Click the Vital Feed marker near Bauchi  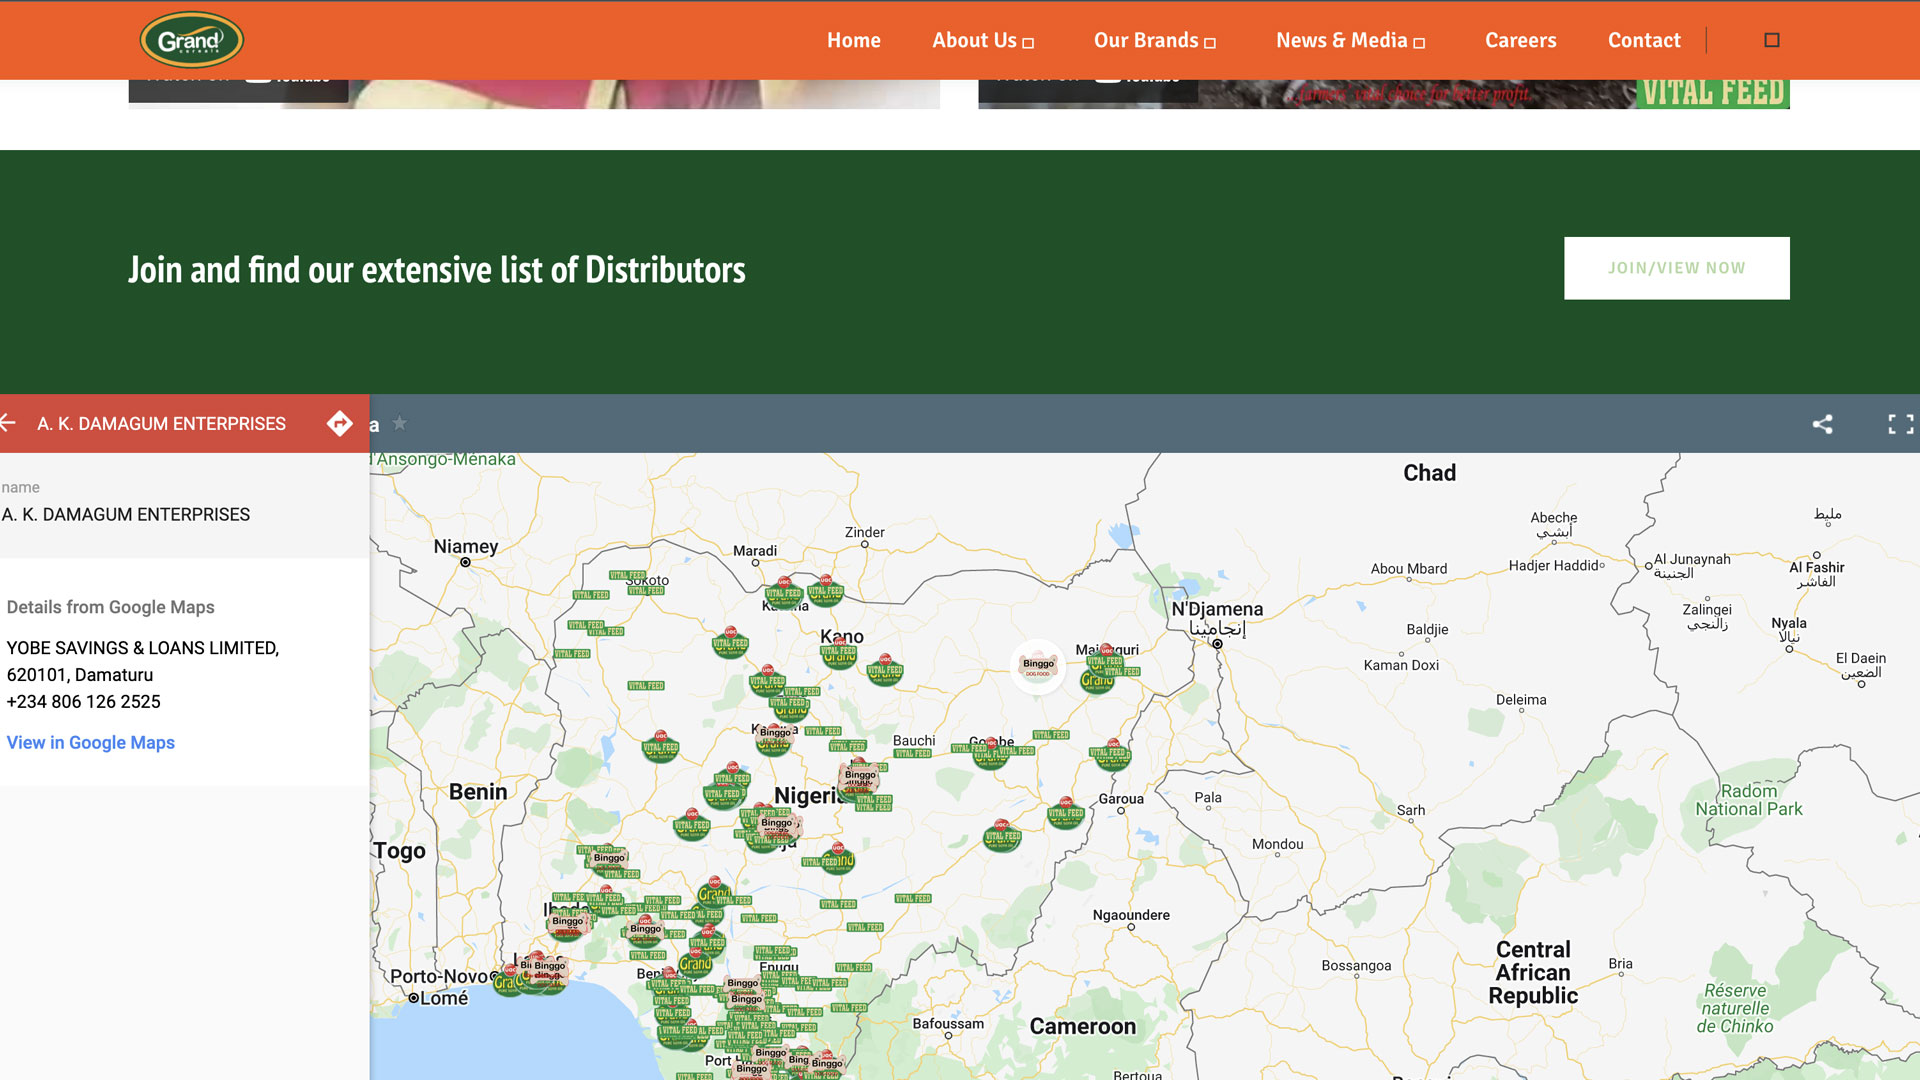912,753
